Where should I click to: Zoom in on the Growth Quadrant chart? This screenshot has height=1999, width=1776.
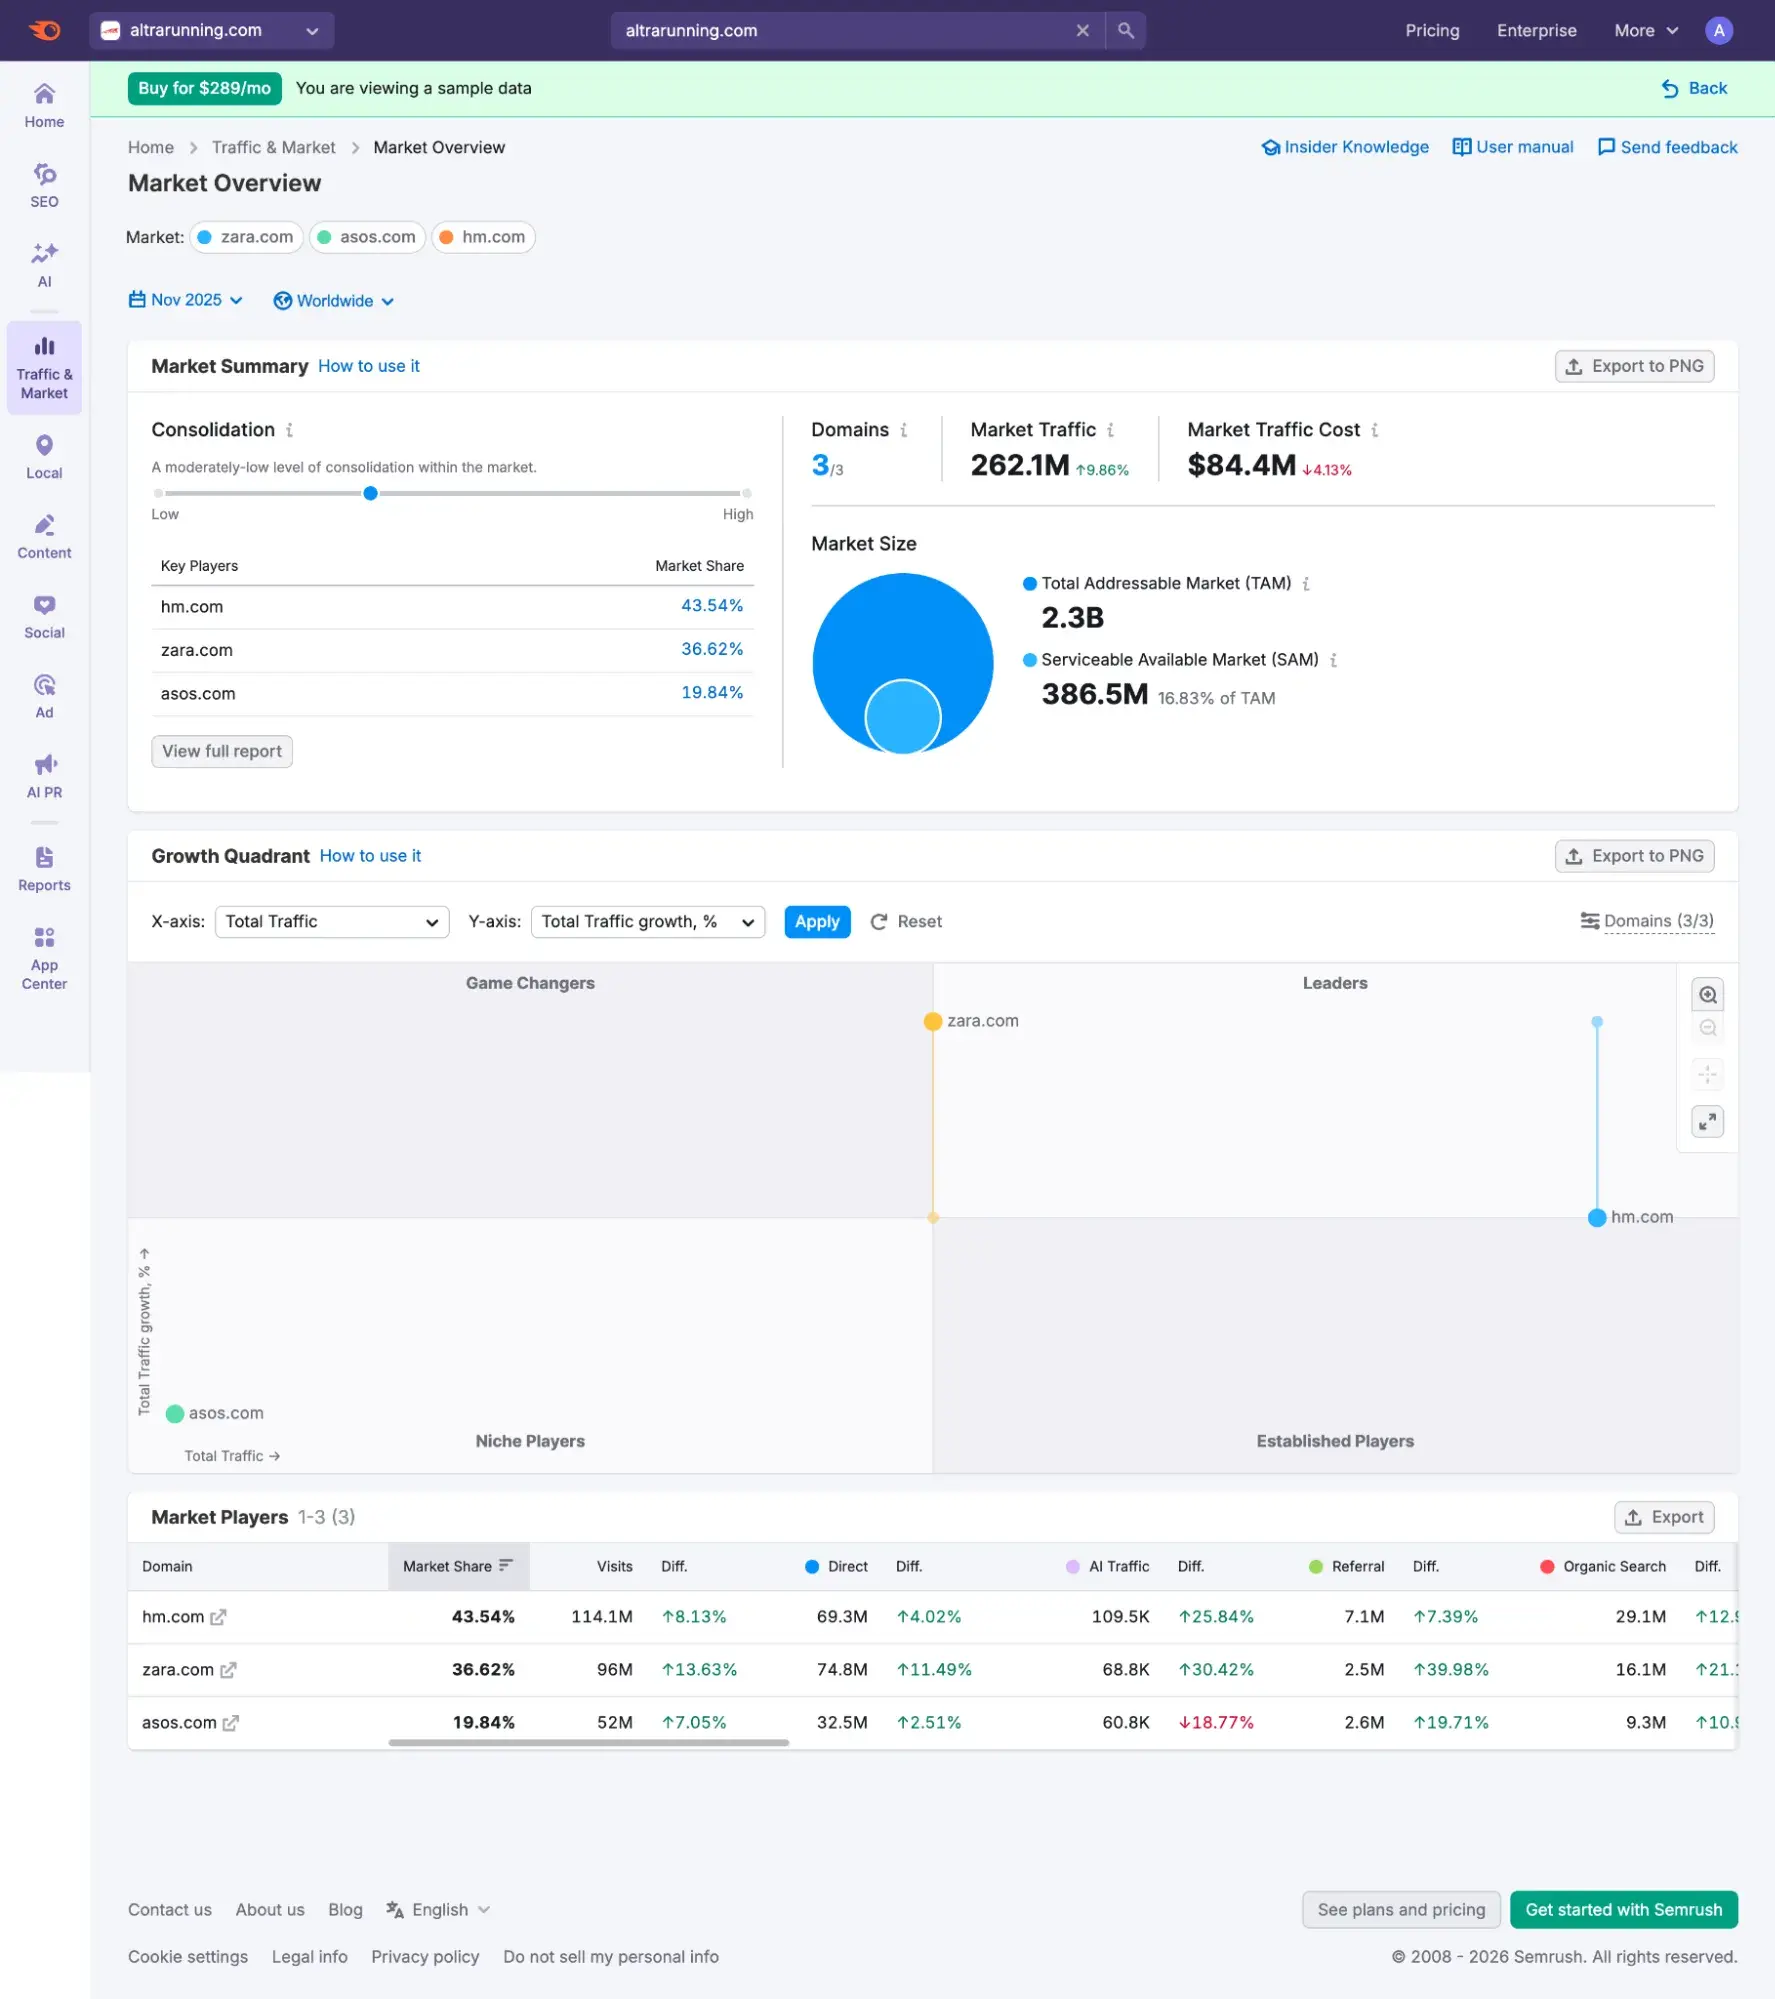pos(1708,994)
